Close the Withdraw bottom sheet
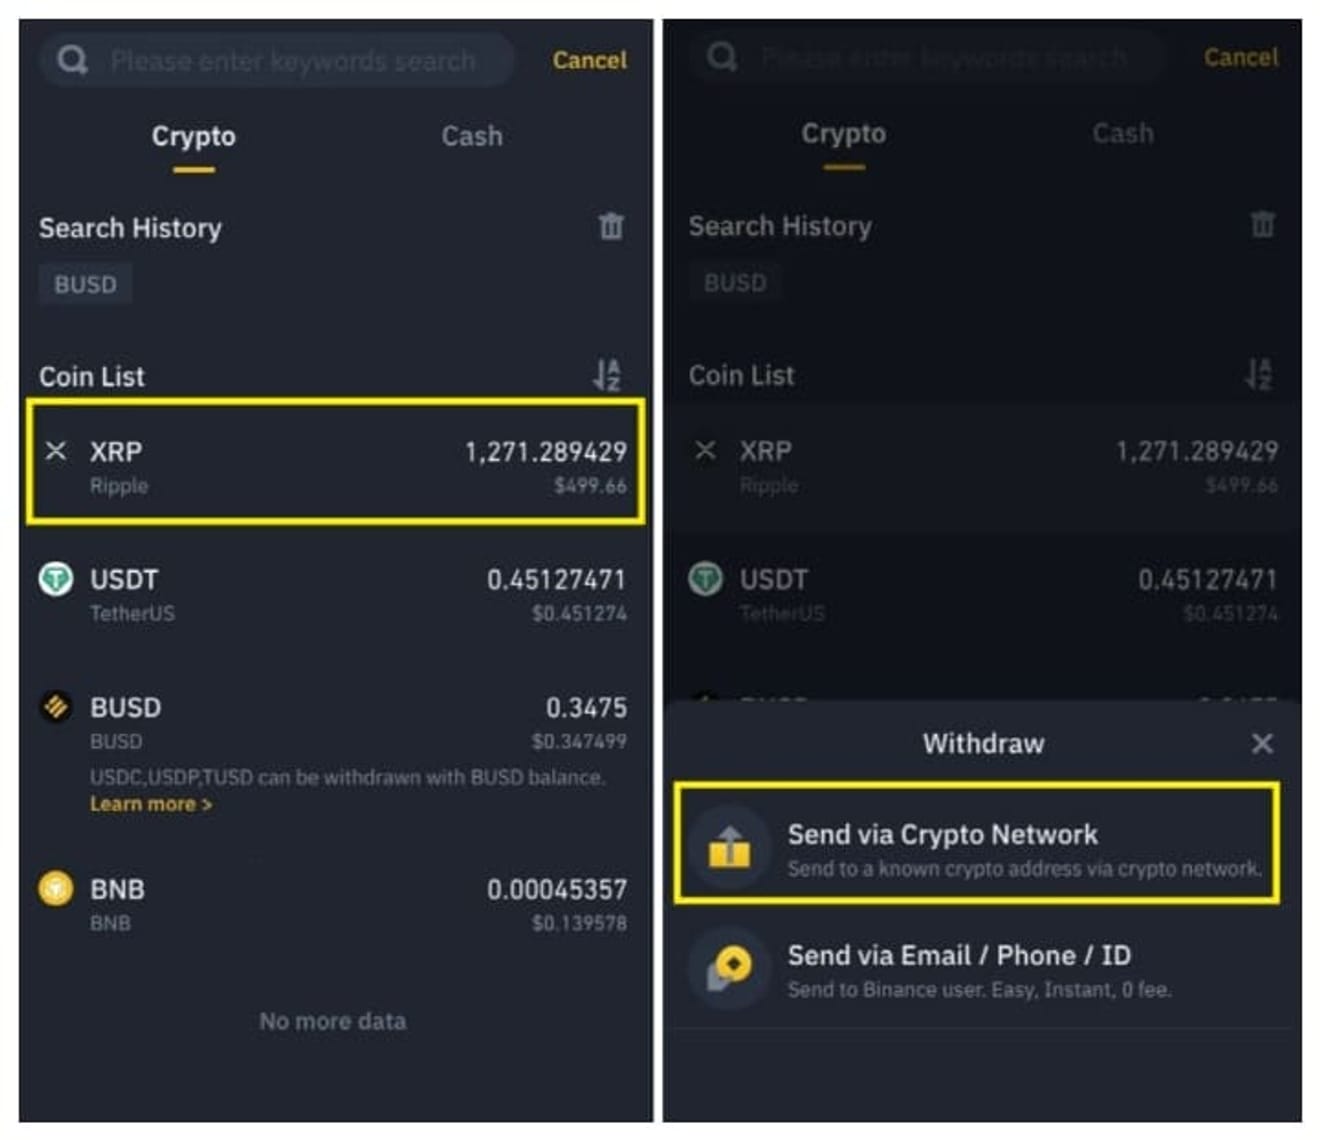Image resolution: width=1320 pixels, height=1140 pixels. point(1262,743)
